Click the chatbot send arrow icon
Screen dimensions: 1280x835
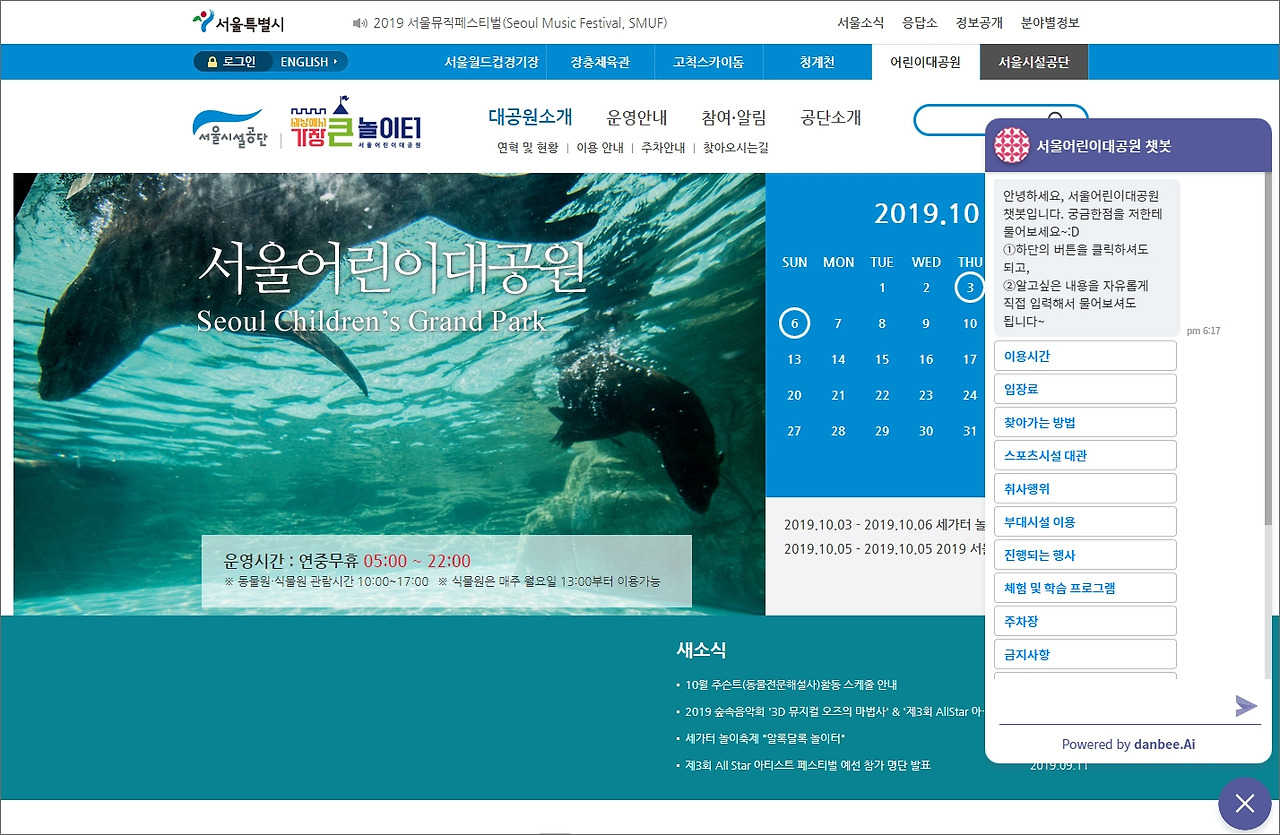[x=1245, y=706]
